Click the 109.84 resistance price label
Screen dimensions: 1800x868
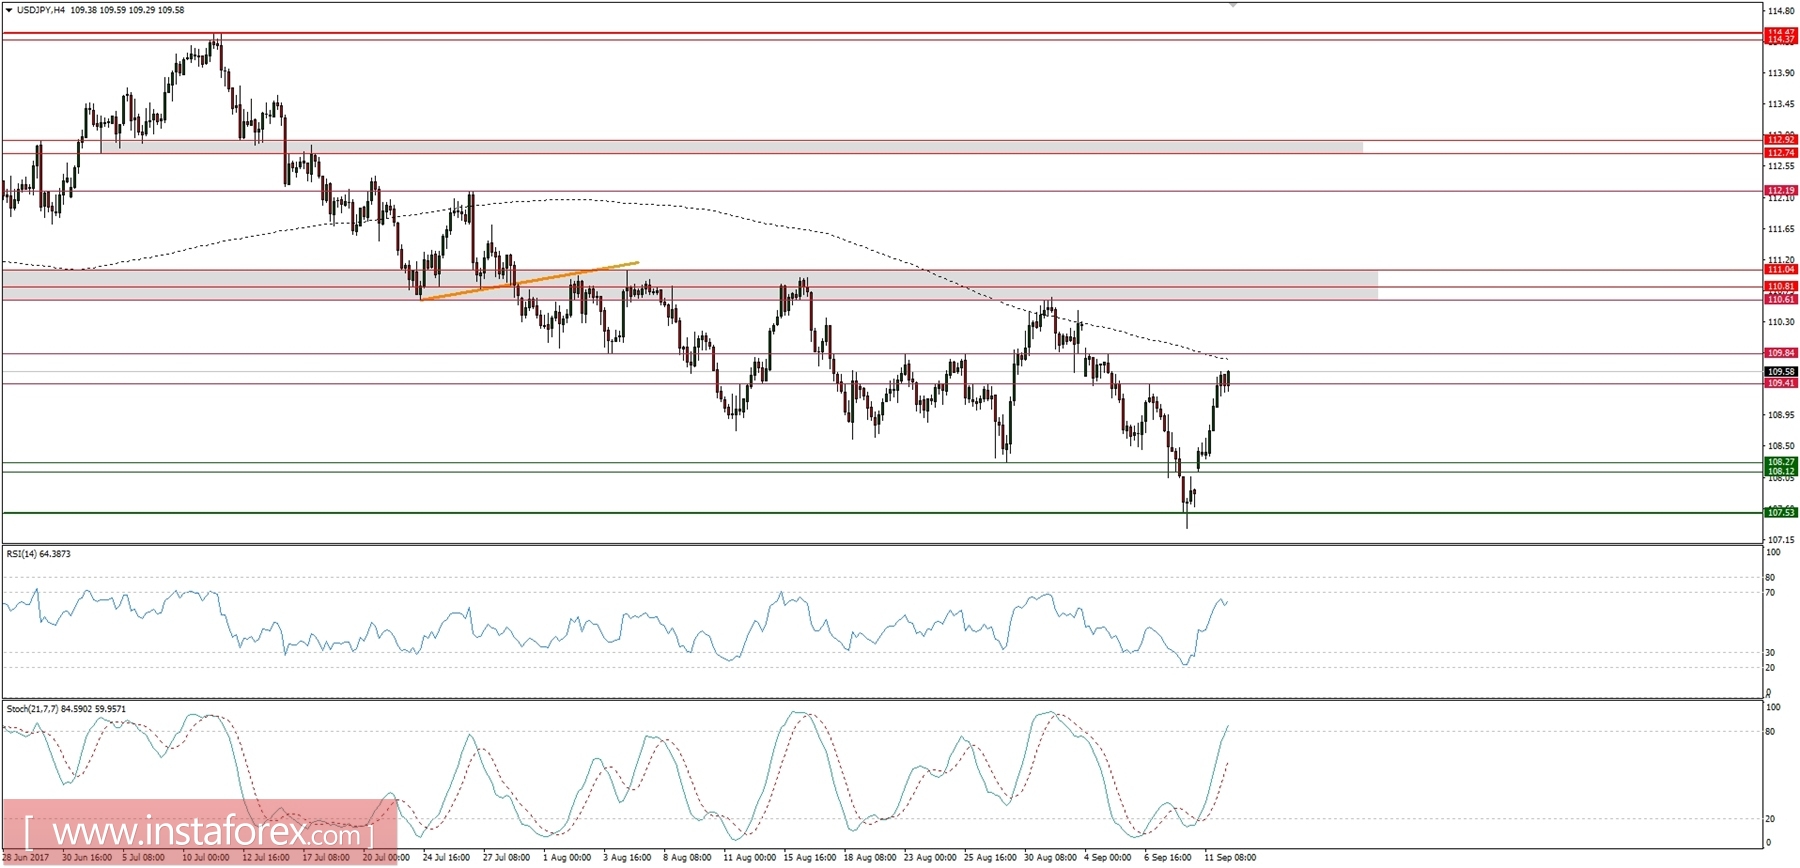click(x=1781, y=353)
